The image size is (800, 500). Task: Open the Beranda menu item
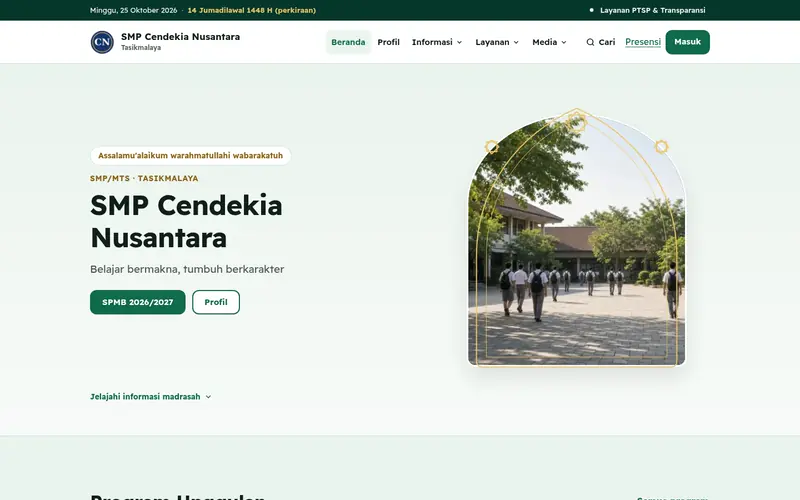(x=348, y=42)
